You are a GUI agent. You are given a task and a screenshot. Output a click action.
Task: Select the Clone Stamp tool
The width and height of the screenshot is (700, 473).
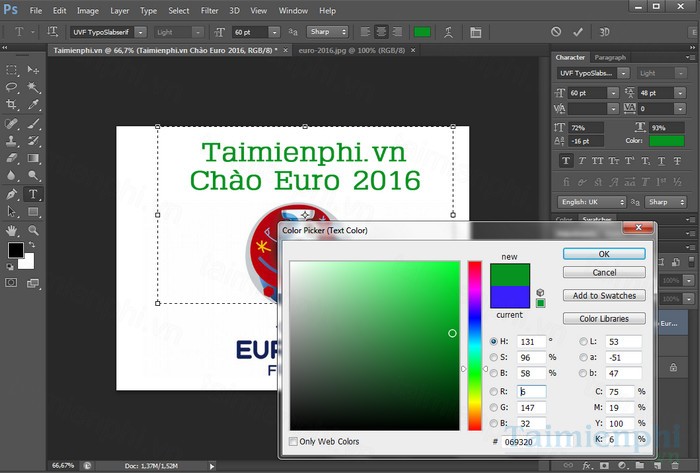[x=12, y=141]
